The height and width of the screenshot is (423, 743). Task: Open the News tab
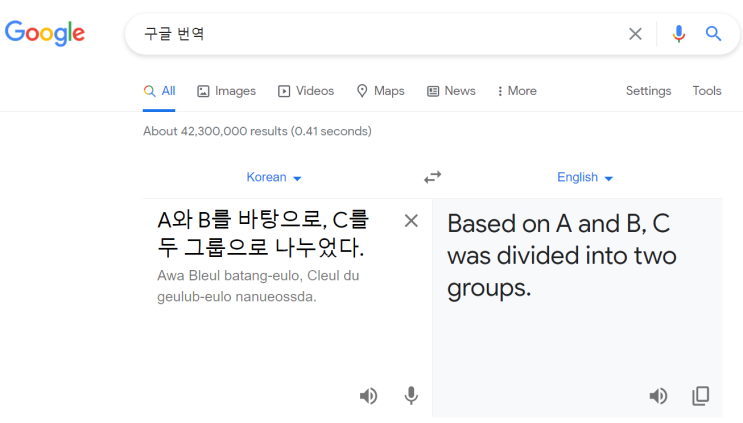451,91
